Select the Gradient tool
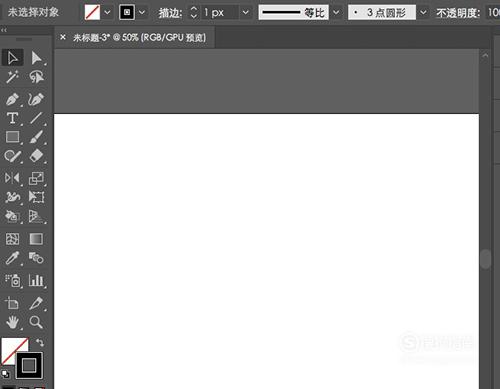500x389 pixels. click(36, 239)
